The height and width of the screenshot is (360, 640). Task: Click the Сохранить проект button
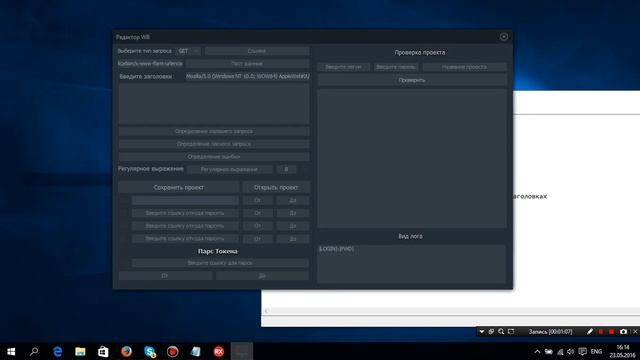(x=178, y=187)
